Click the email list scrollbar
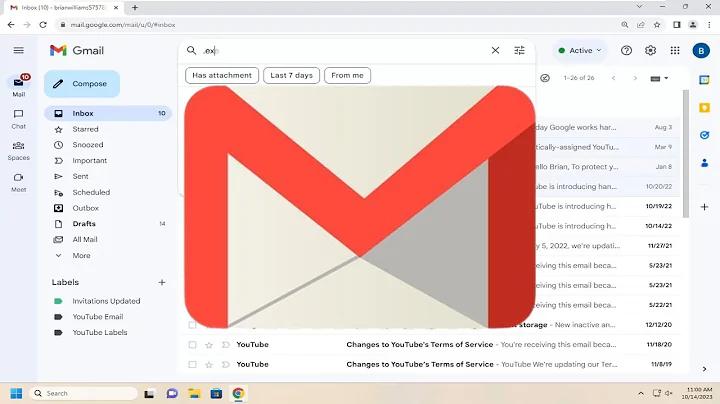This screenshot has height=404, width=720. pyautogui.click(x=686, y=154)
